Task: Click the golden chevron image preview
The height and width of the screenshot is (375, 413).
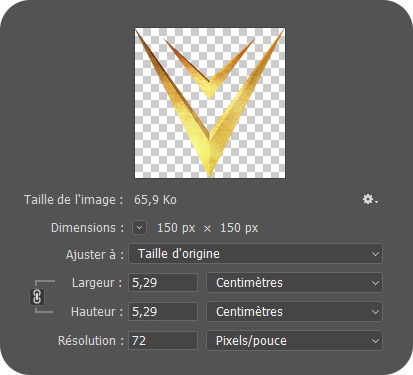Action: pos(210,103)
